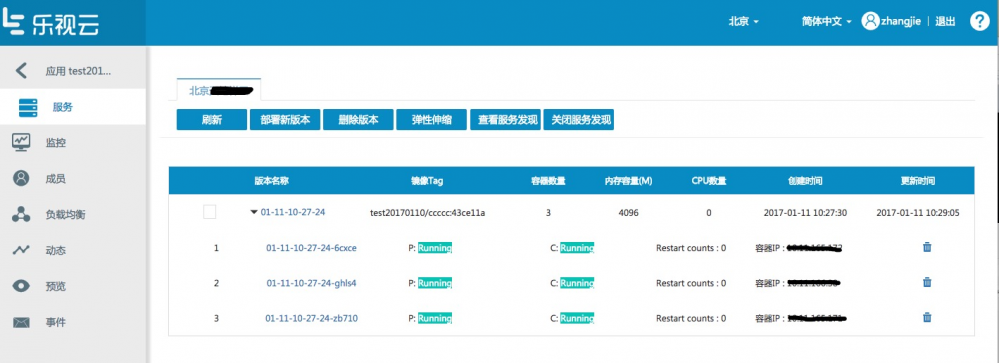Click C: Running status in ghls4 row
Image resolution: width=999 pixels, height=363 pixels.
[x=572, y=283]
